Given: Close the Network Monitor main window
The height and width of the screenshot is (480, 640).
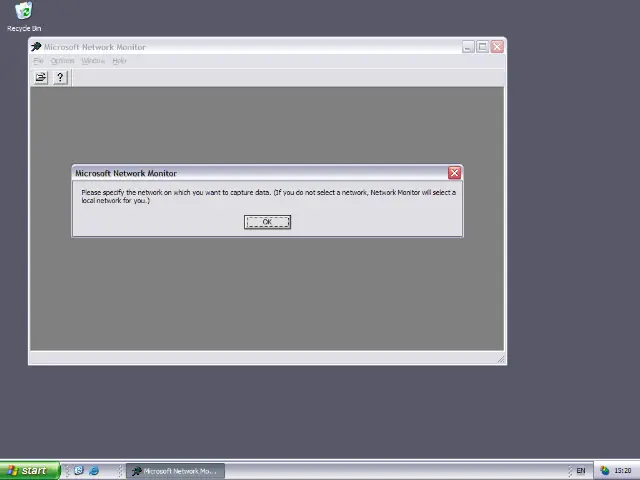Looking at the screenshot, I should 497,47.
